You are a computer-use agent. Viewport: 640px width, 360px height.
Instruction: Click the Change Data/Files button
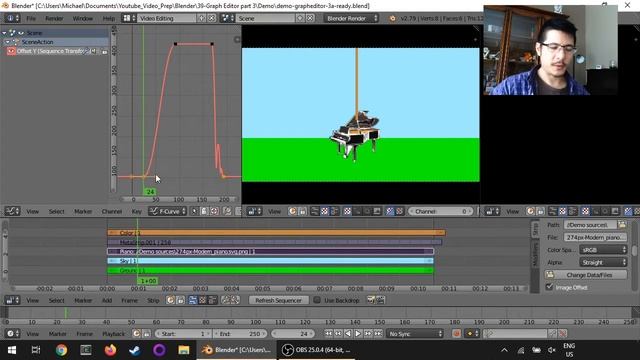[x=586, y=275]
